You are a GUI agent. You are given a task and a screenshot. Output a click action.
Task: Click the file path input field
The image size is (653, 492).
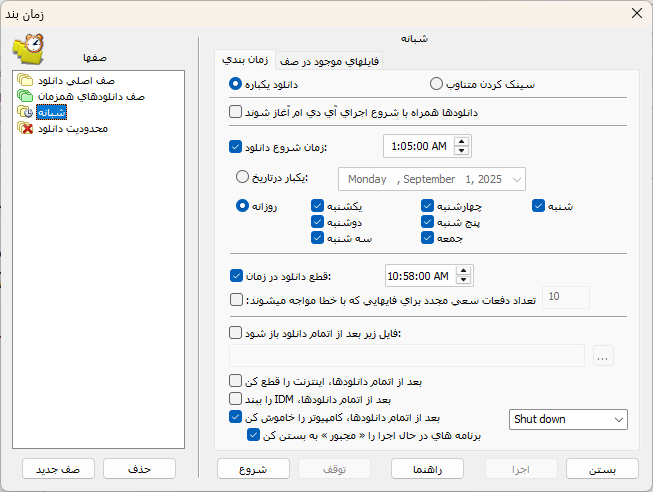[406, 355]
